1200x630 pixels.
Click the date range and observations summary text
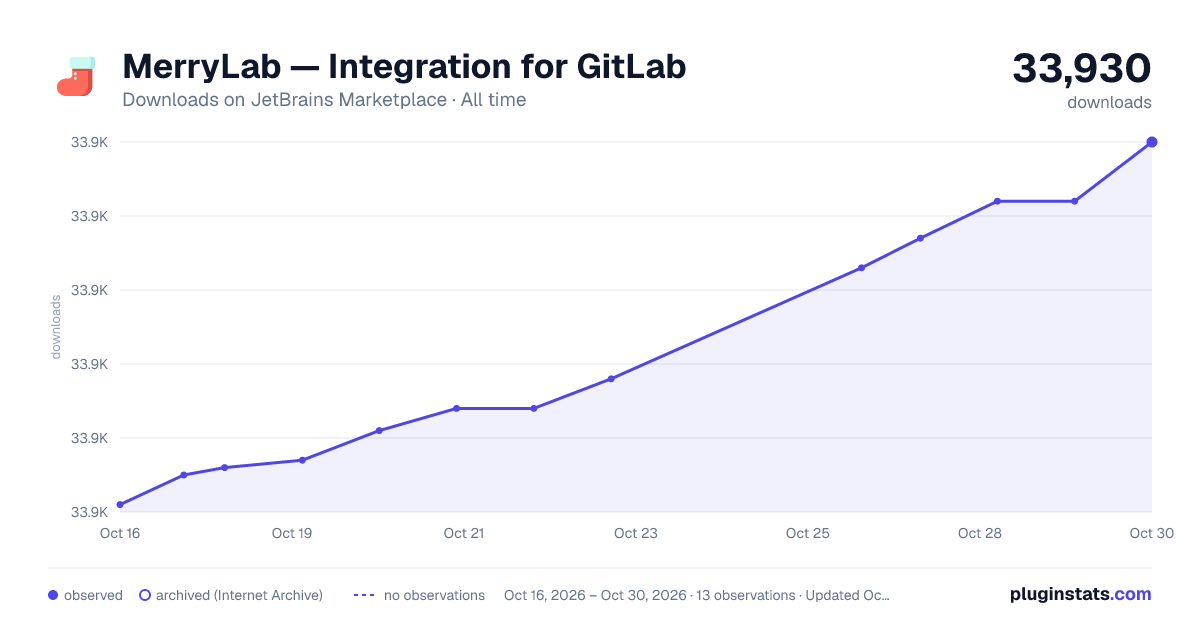point(697,595)
